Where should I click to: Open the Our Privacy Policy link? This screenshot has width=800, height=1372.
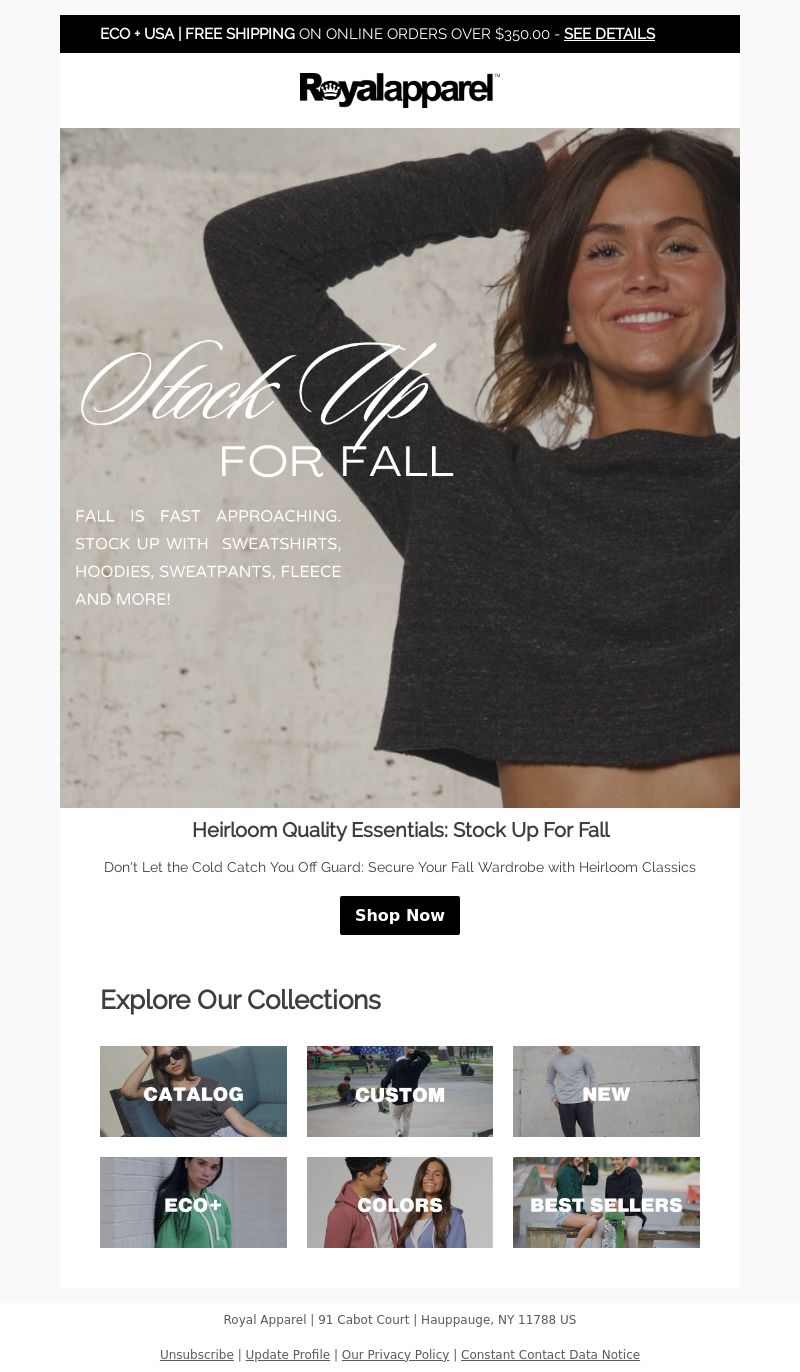click(x=395, y=1355)
